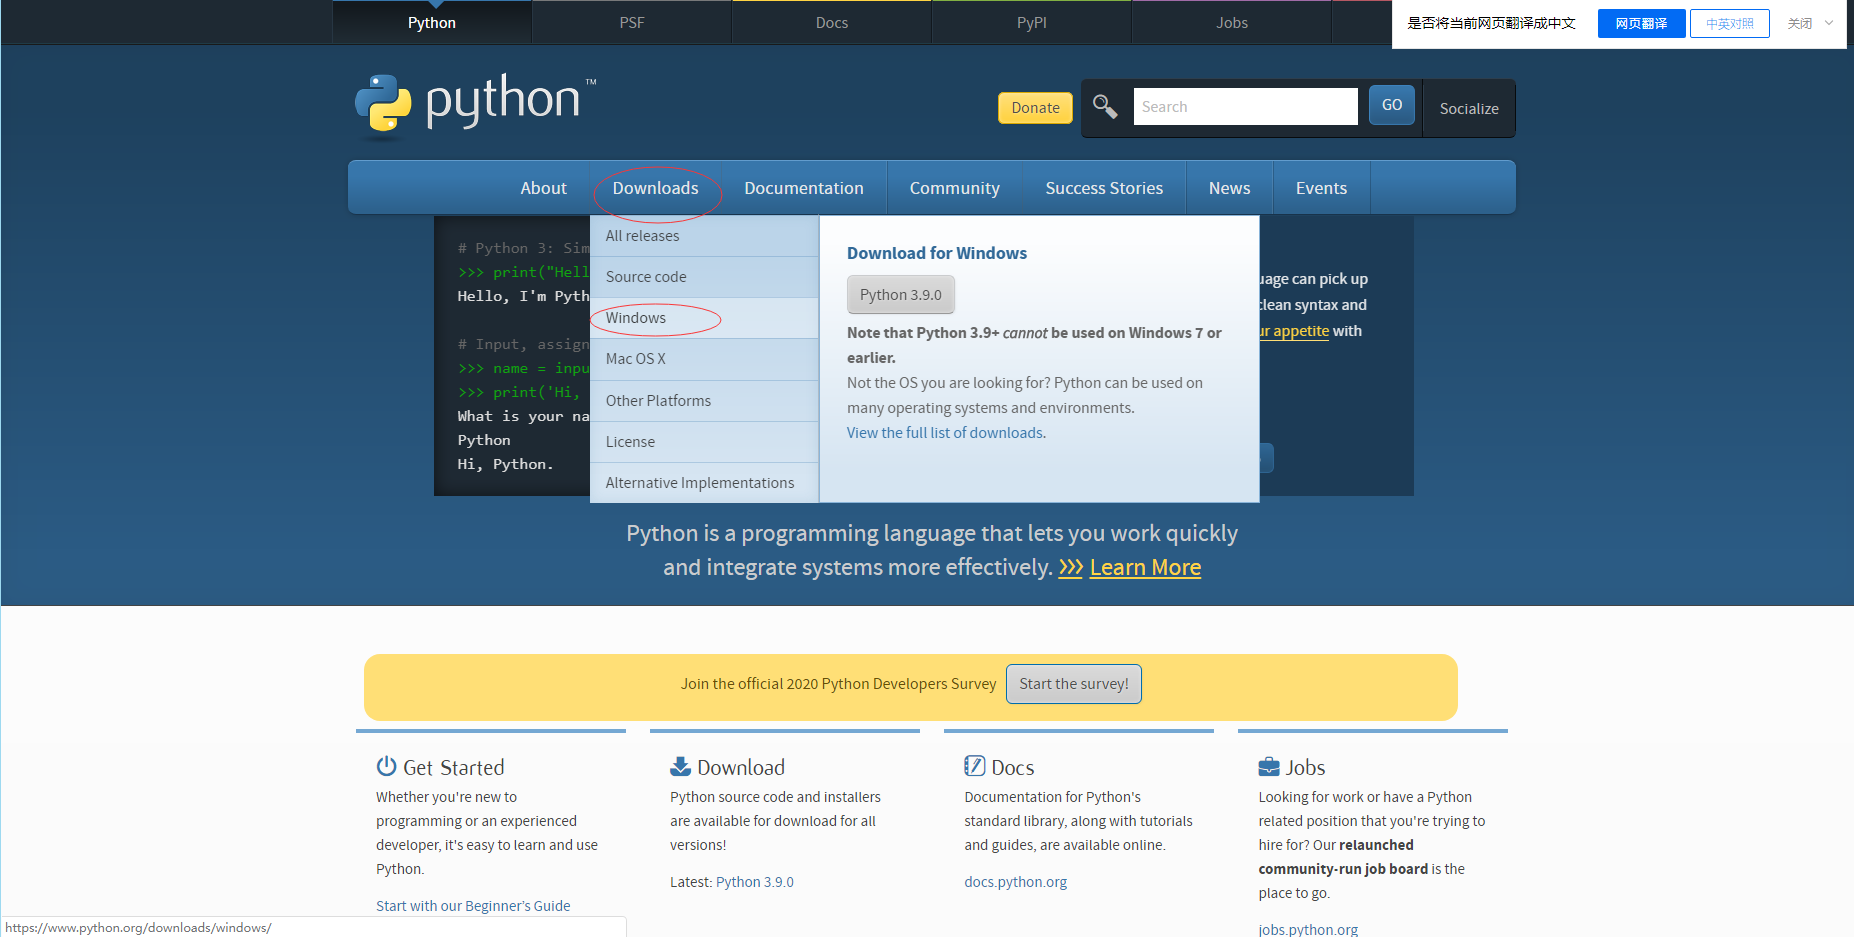Open the News menu
The height and width of the screenshot is (937, 1854).
coord(1230,188)
